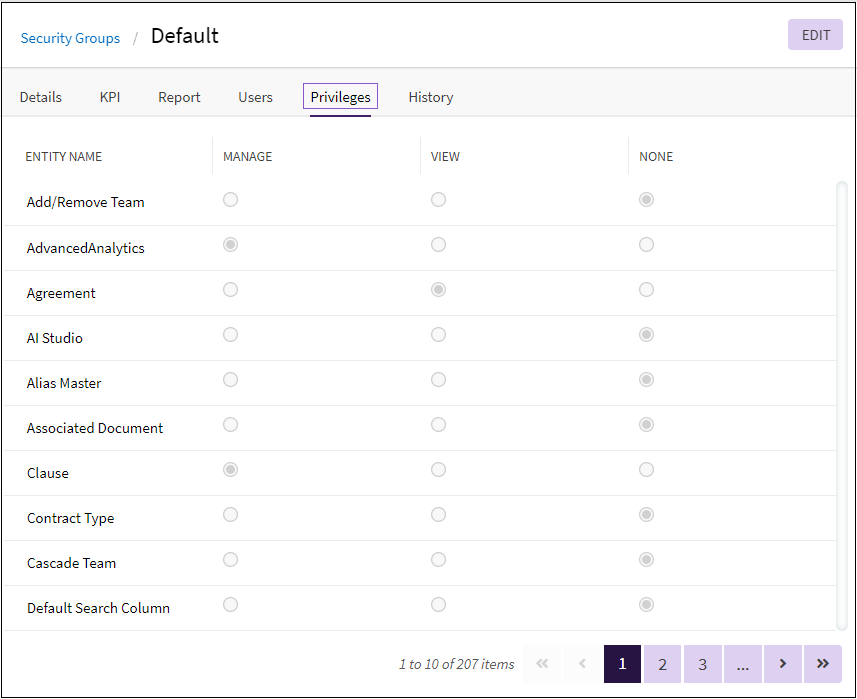Viewport: 857px width, 699px height.
Task: Switch to the KPI tab
Action: click(x=110, y=97)
